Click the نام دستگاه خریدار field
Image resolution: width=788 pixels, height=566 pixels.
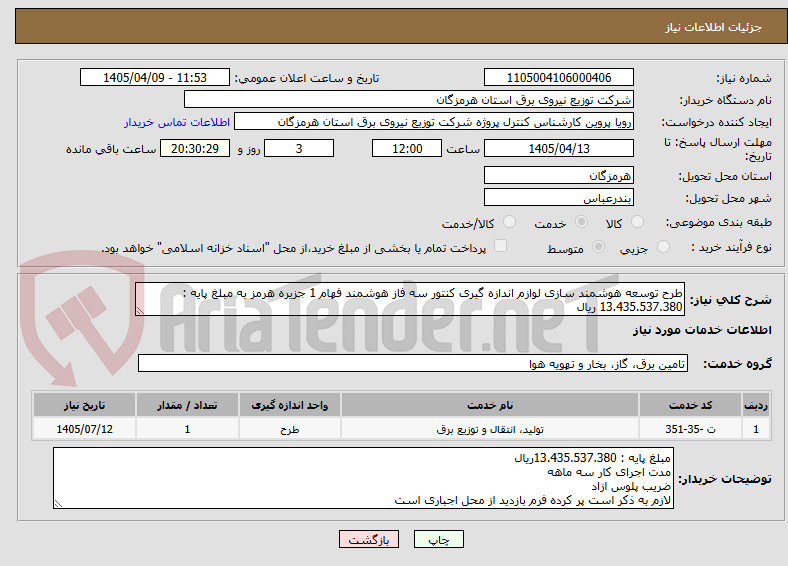pos(409,100)
